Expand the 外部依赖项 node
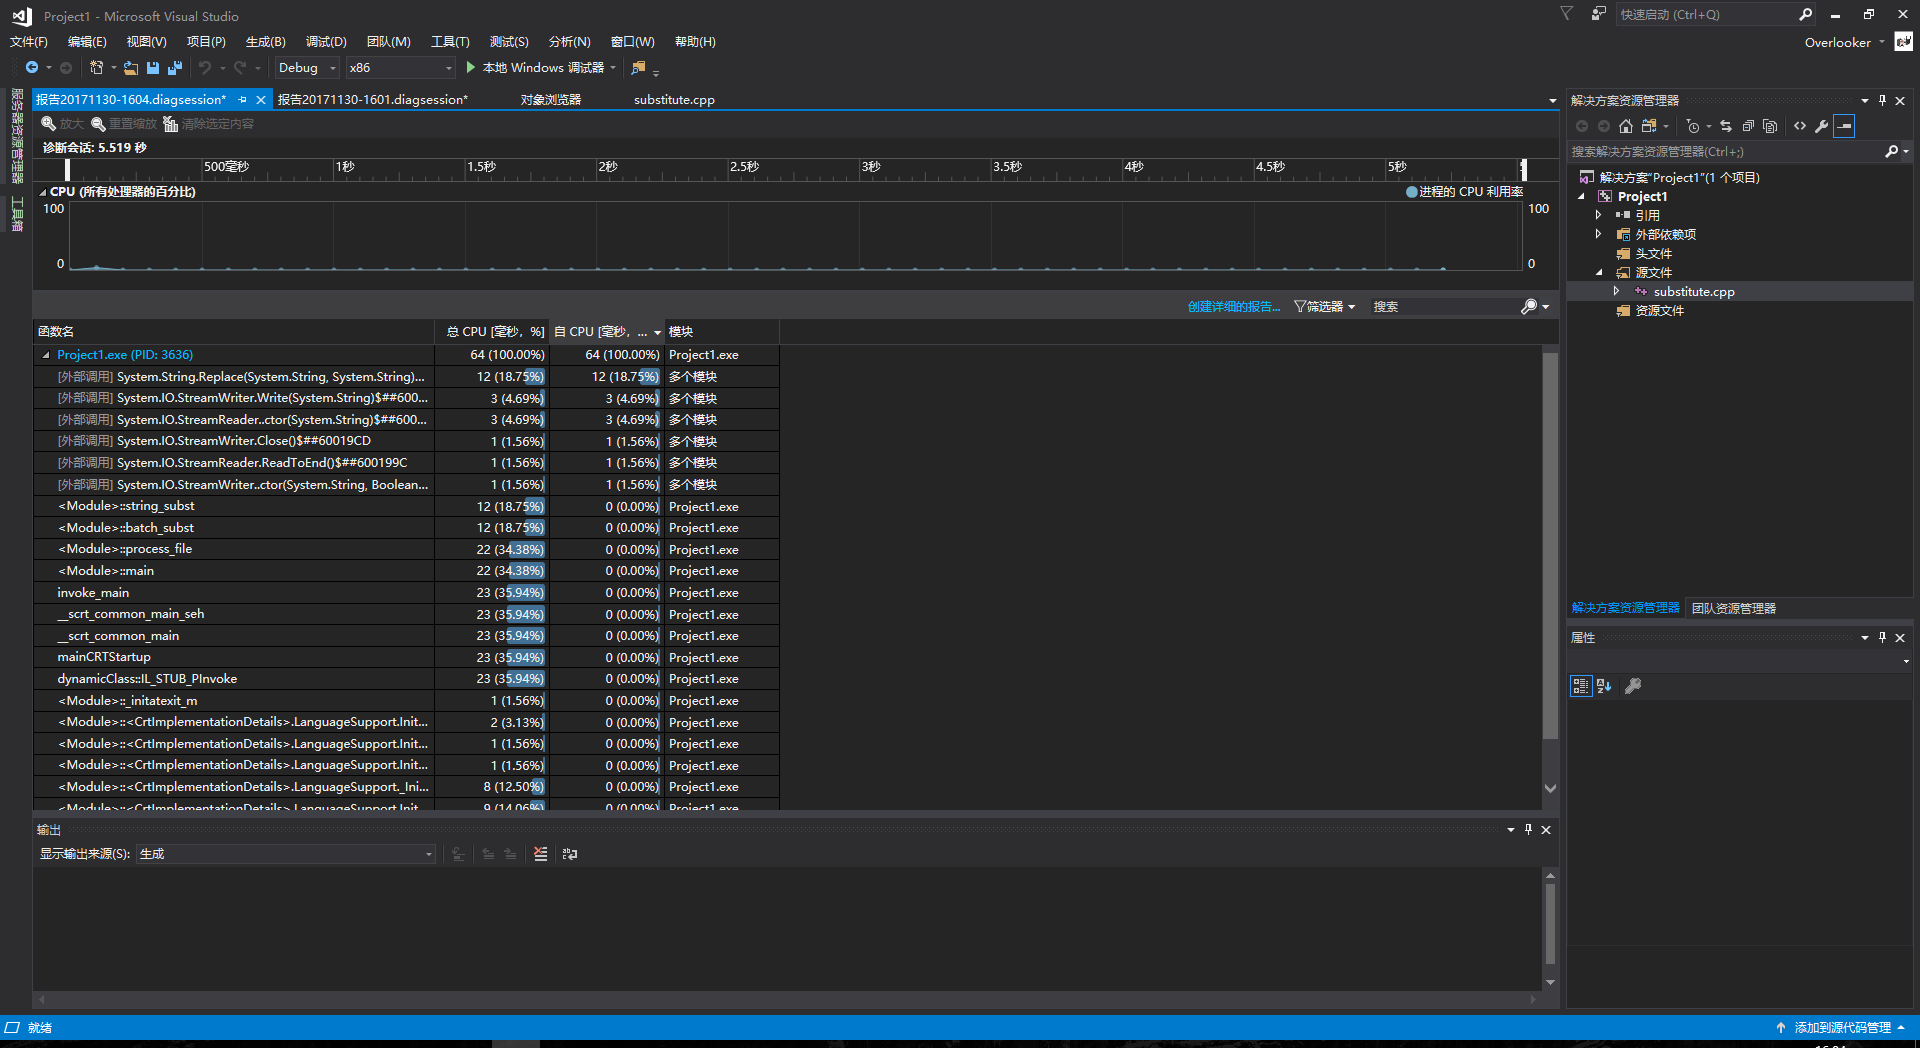 pyautogui.click(x=1599, y=234)
